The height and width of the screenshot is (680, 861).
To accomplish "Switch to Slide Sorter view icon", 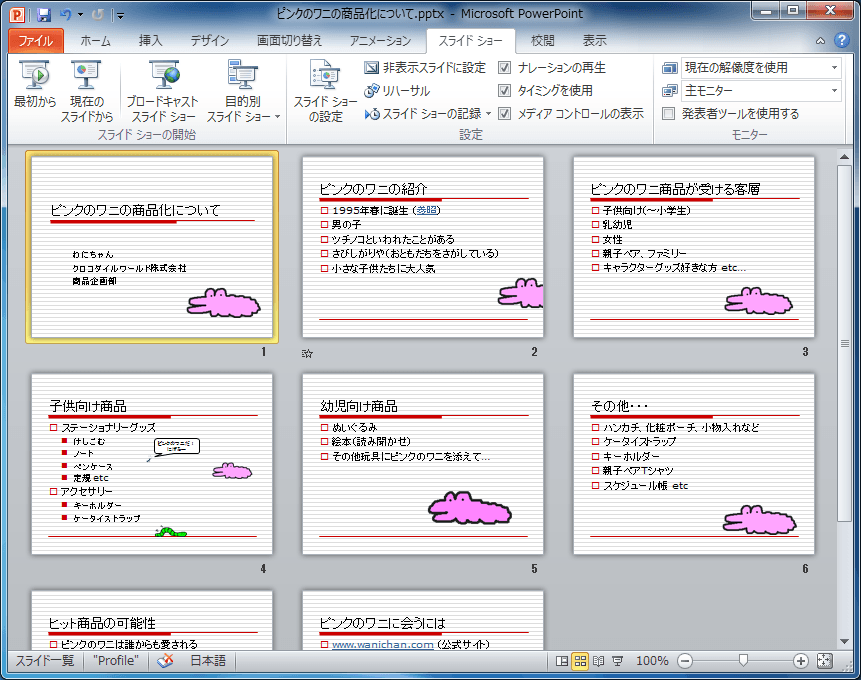I will tap(580, 661).
